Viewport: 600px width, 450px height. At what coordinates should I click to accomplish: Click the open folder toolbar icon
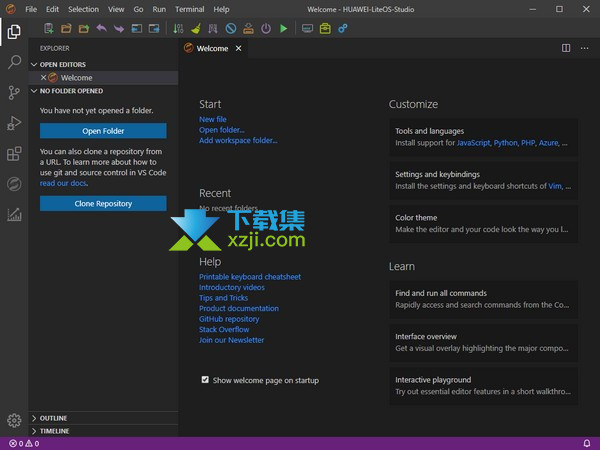66,28
